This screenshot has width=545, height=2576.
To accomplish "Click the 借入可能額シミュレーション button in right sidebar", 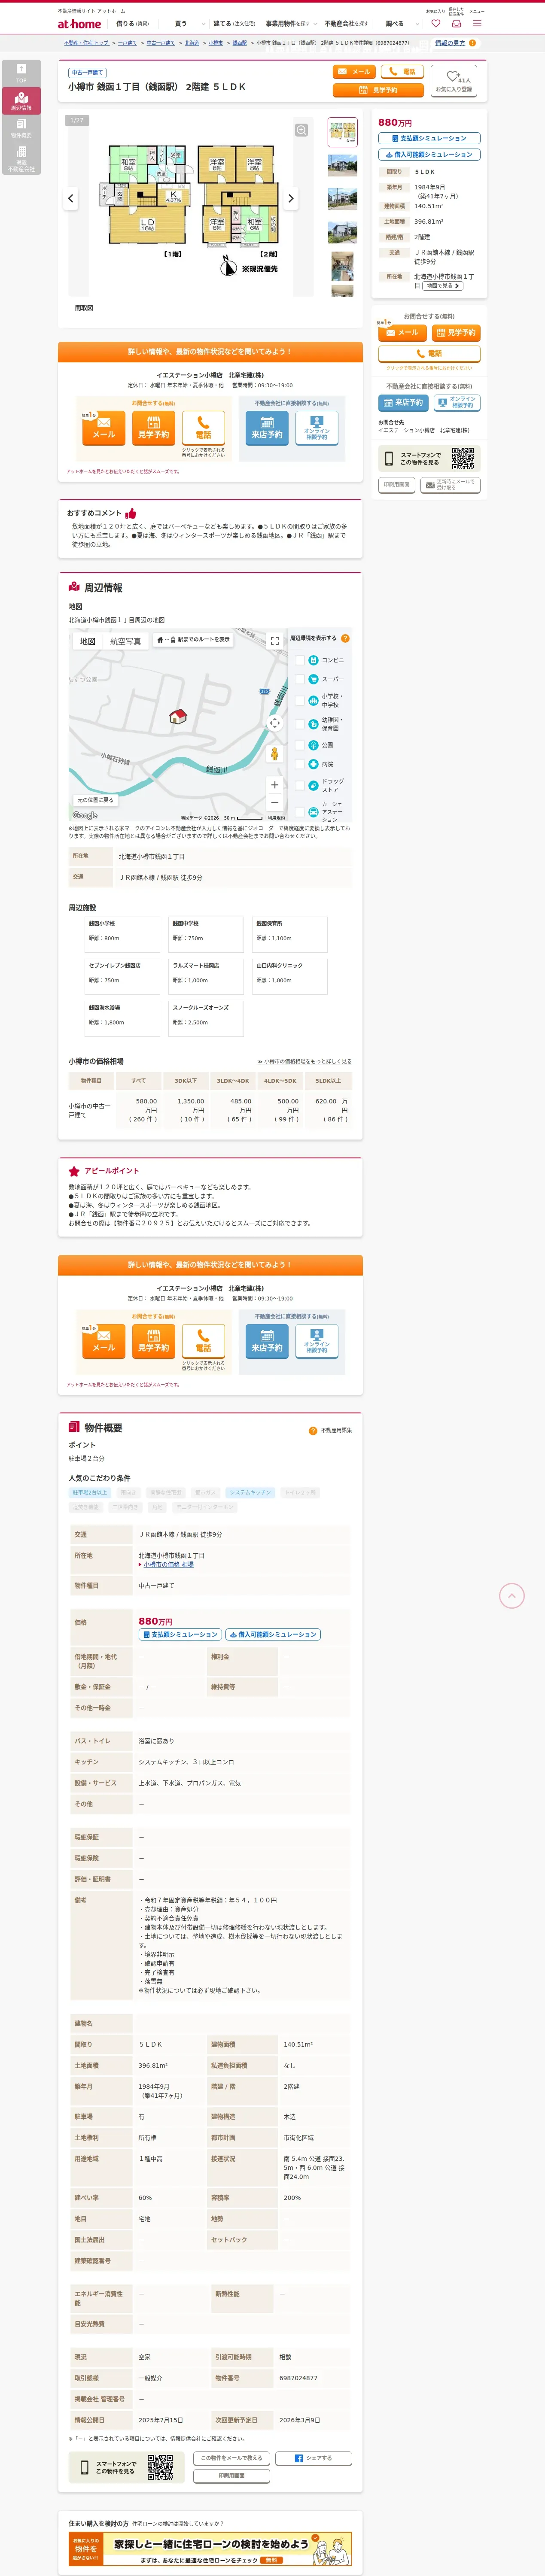I will click(x=429, y=155).
